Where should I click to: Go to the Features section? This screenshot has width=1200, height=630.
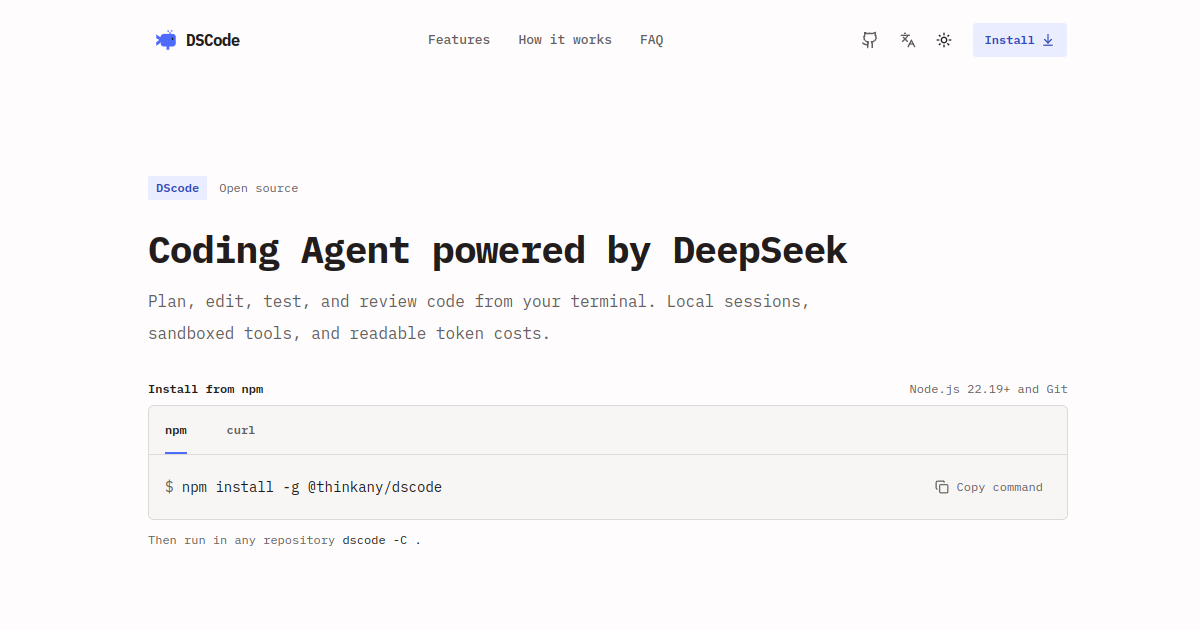(459, 40)
